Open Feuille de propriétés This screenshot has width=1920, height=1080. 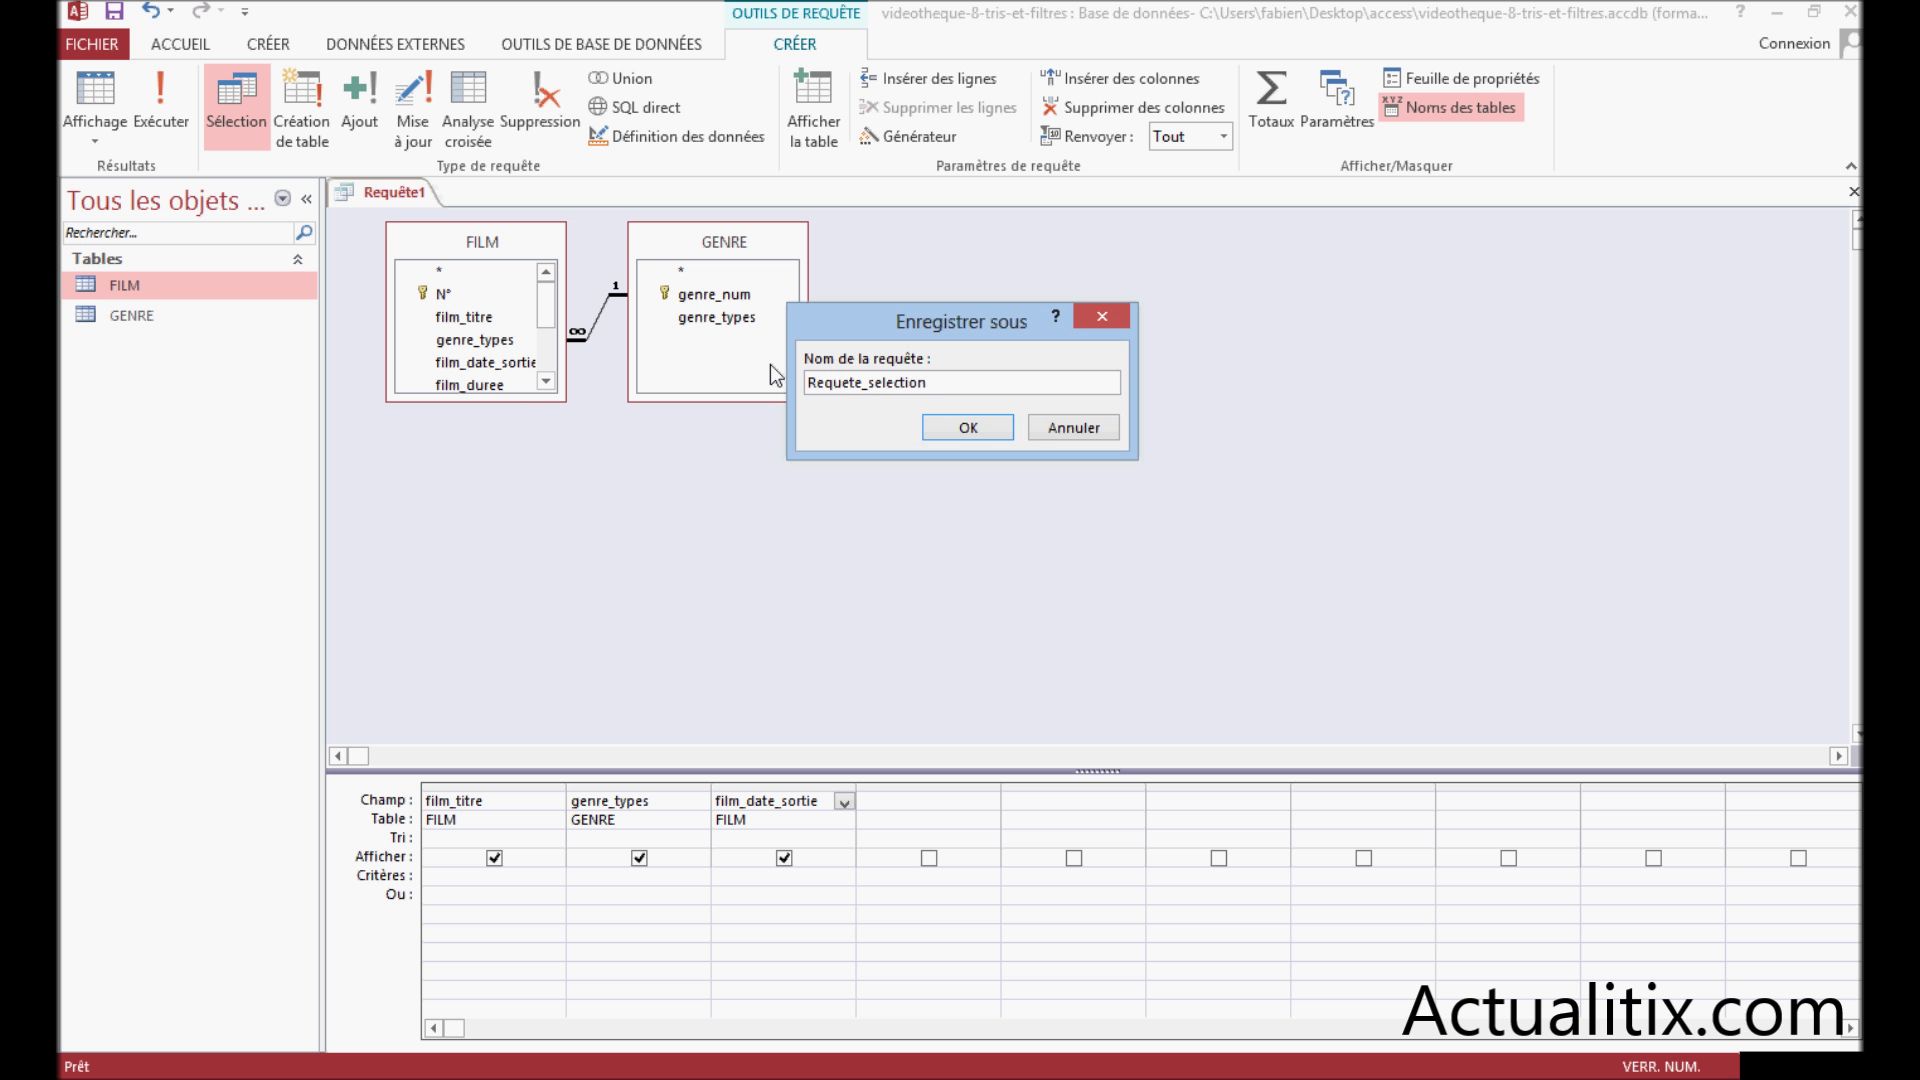coord(1461,78)
